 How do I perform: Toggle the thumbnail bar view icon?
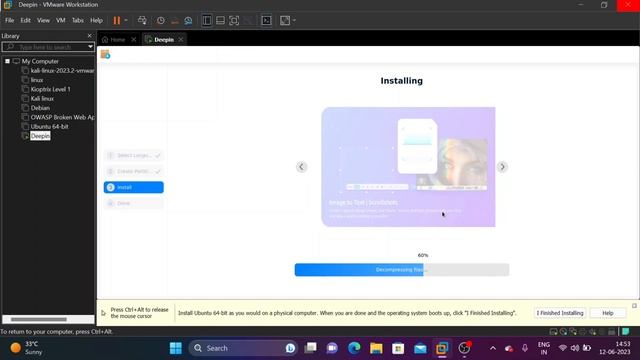(x=220, y=20)
